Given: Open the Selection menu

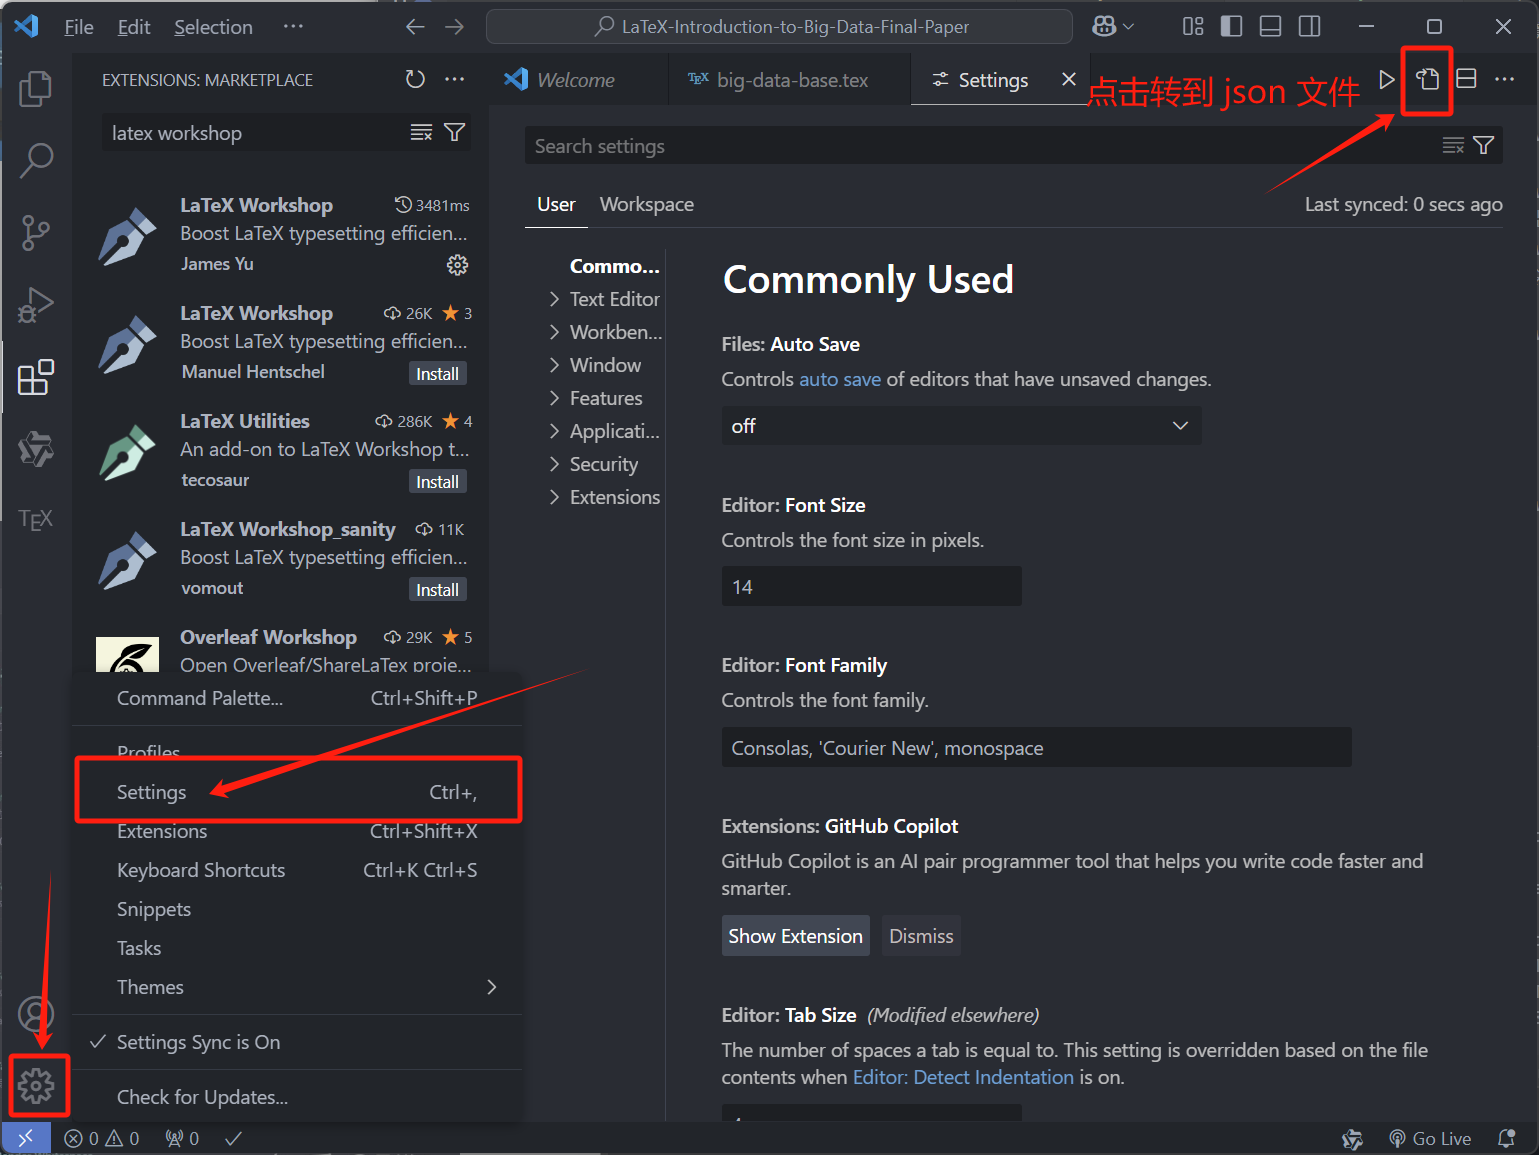Looking at the screenshot, I should [x=213, y=27].
